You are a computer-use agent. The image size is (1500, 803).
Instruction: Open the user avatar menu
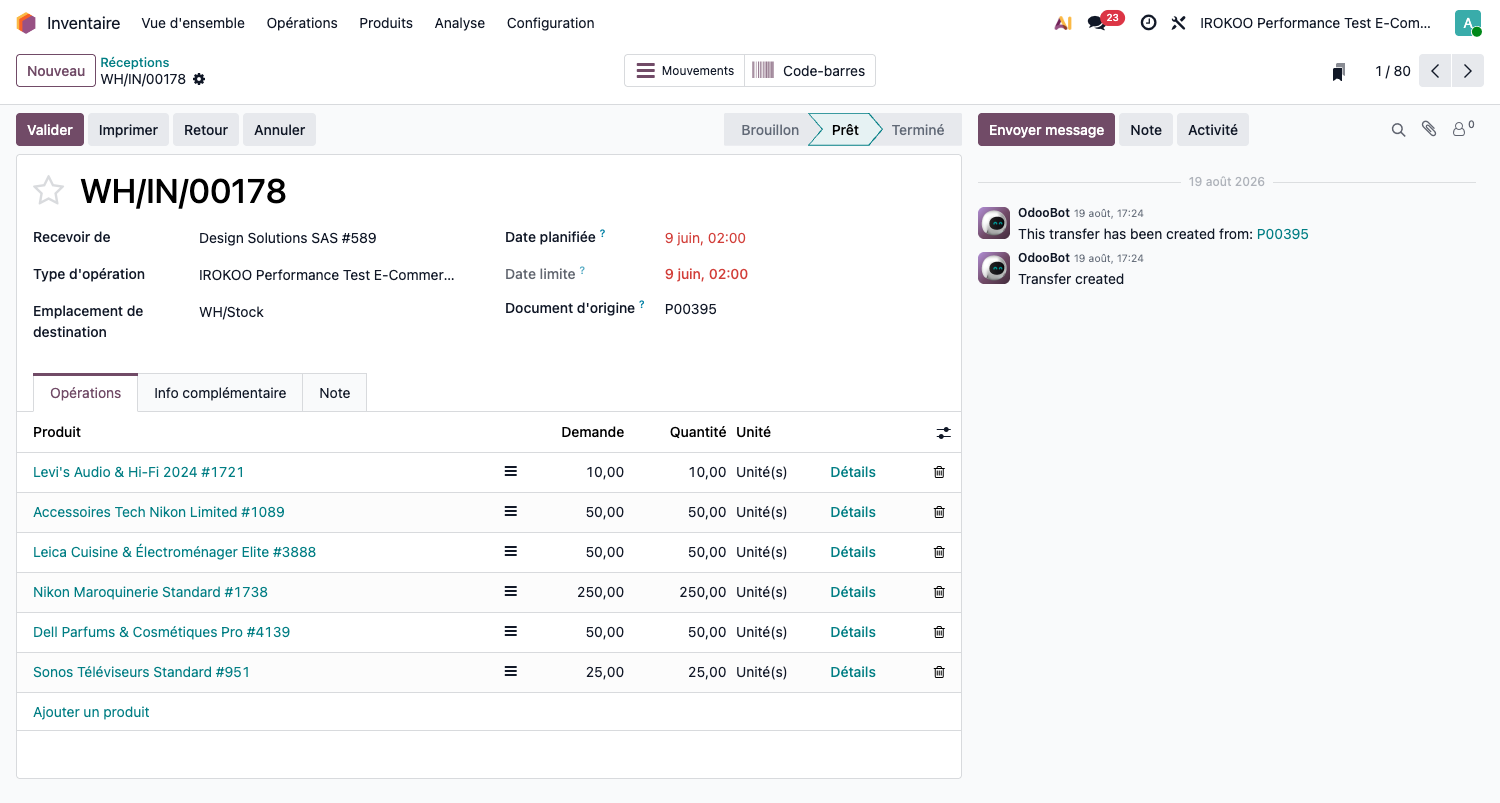(1467, 23)
